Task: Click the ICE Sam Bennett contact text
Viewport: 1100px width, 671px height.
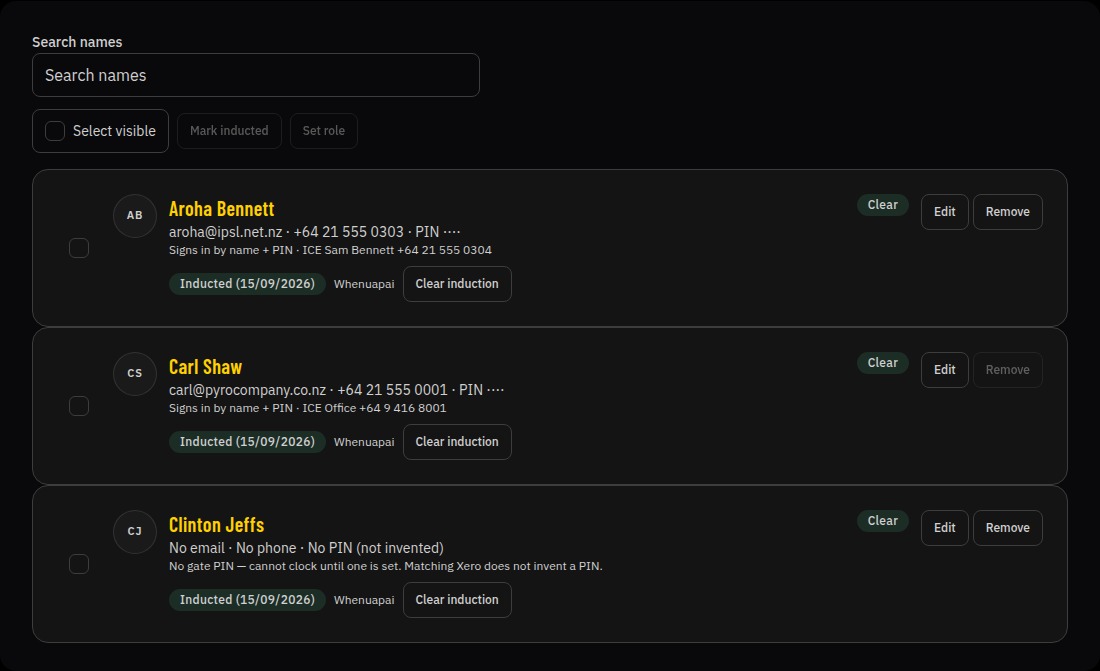Action: 397,251
